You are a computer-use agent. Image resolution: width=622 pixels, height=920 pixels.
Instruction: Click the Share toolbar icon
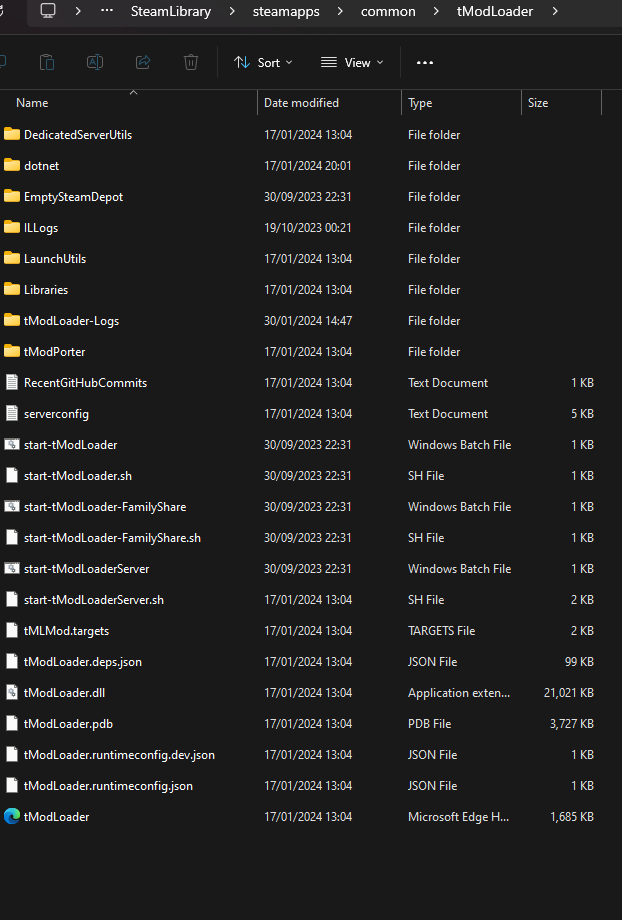143,62
